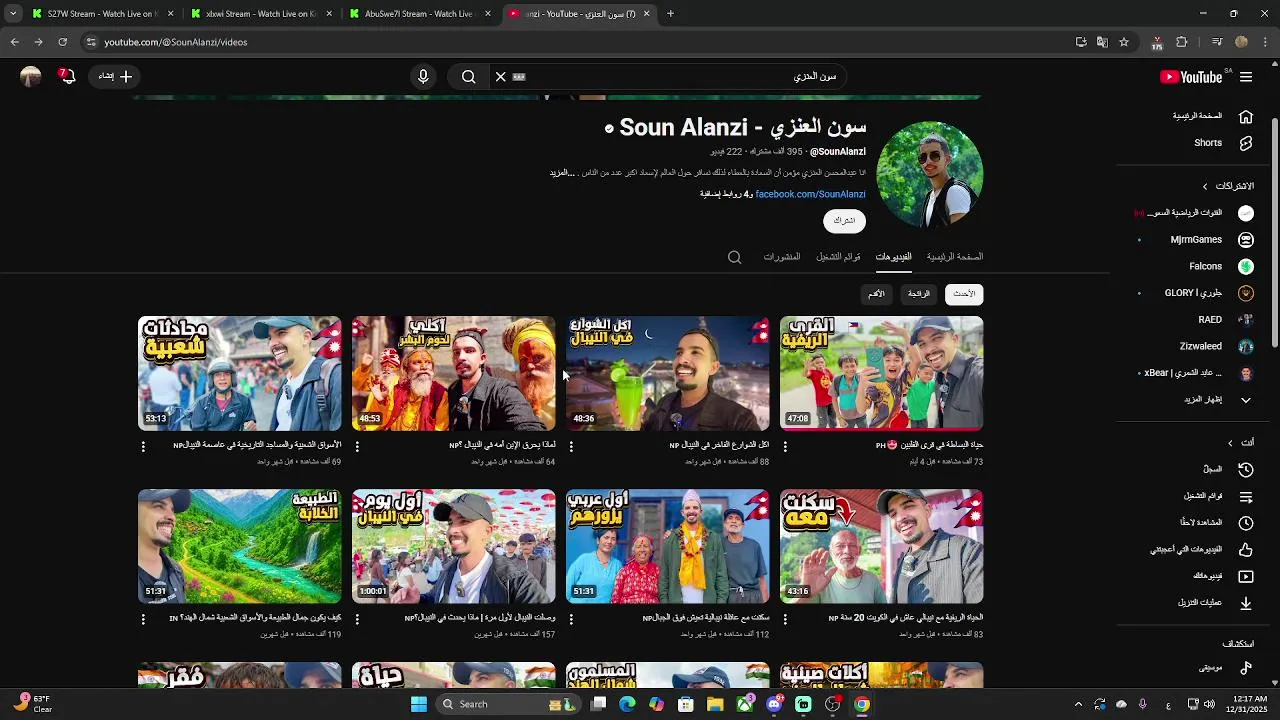Click the "إنشاء" create button
The width and height of the screenshot is (1280, 720).
coord(115,76)
